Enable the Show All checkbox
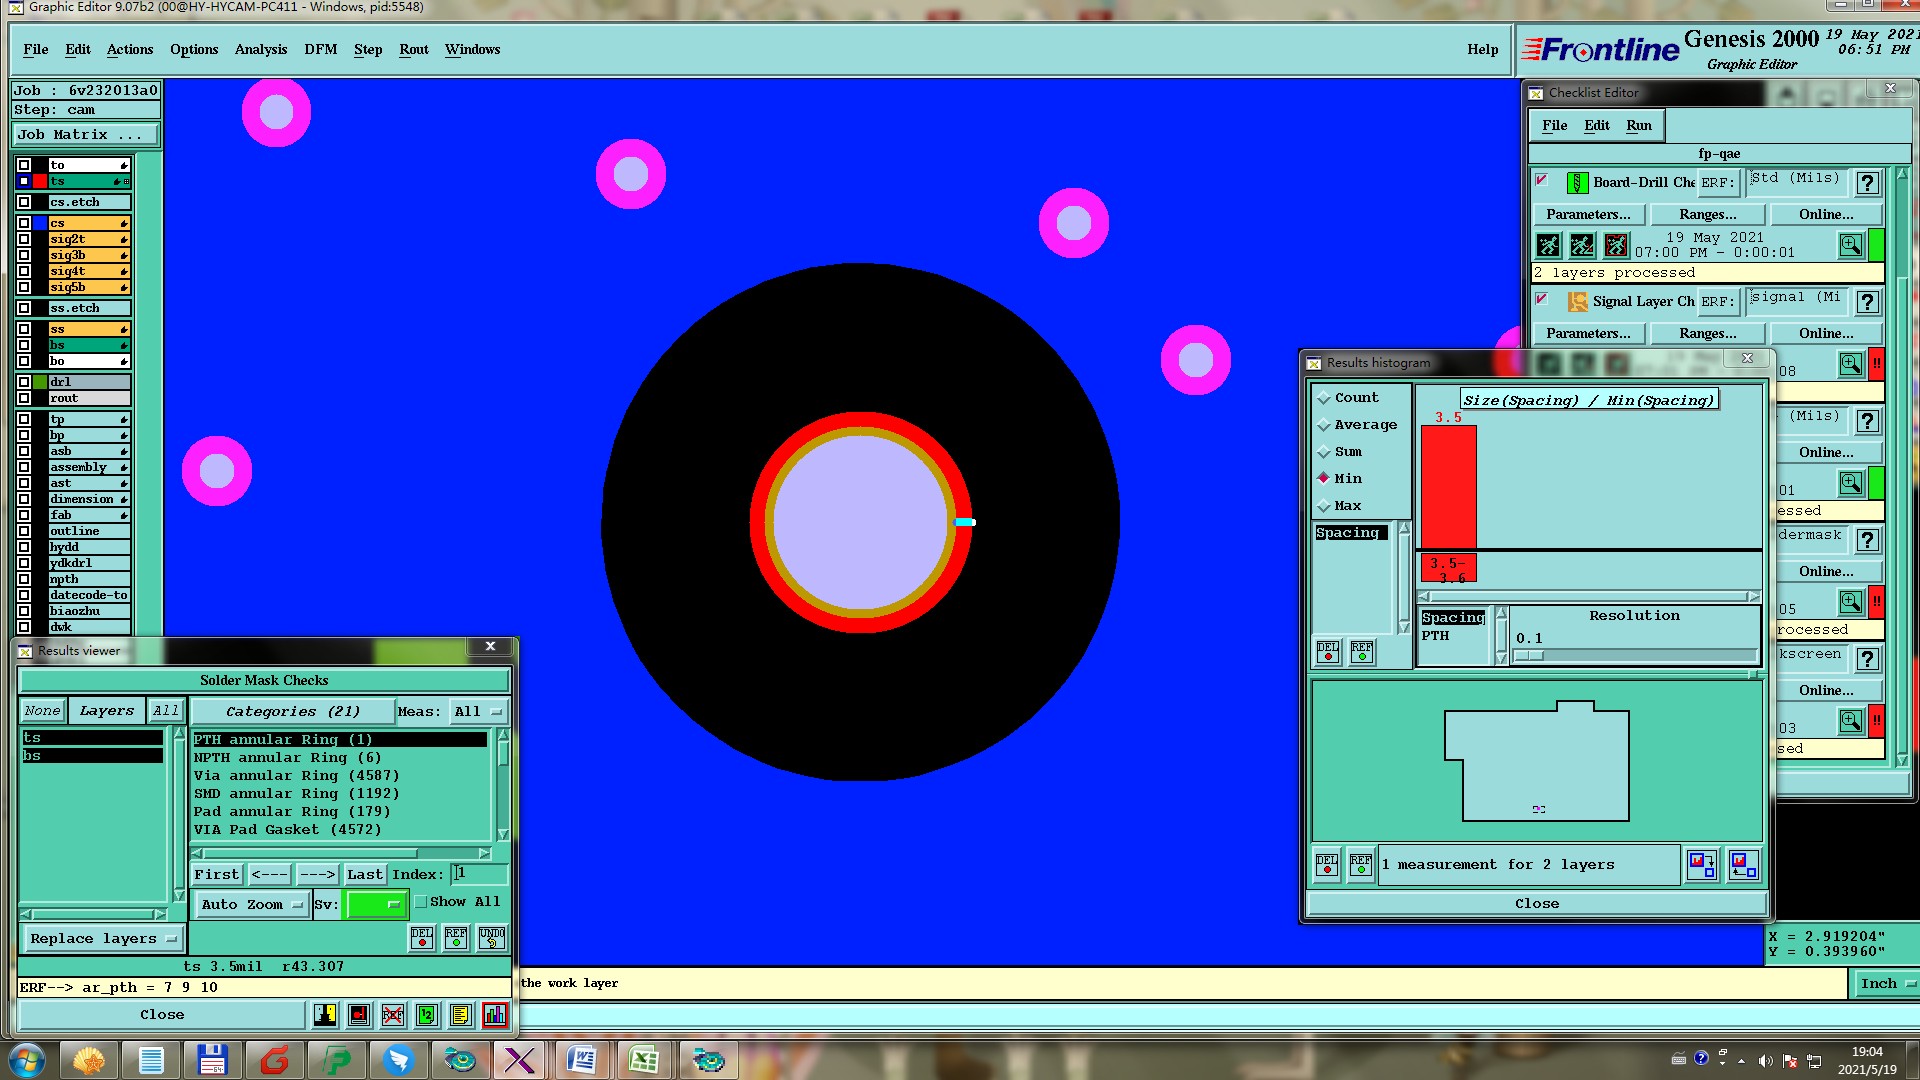This screenshot has width=1920, height=1080. (421, 902)
